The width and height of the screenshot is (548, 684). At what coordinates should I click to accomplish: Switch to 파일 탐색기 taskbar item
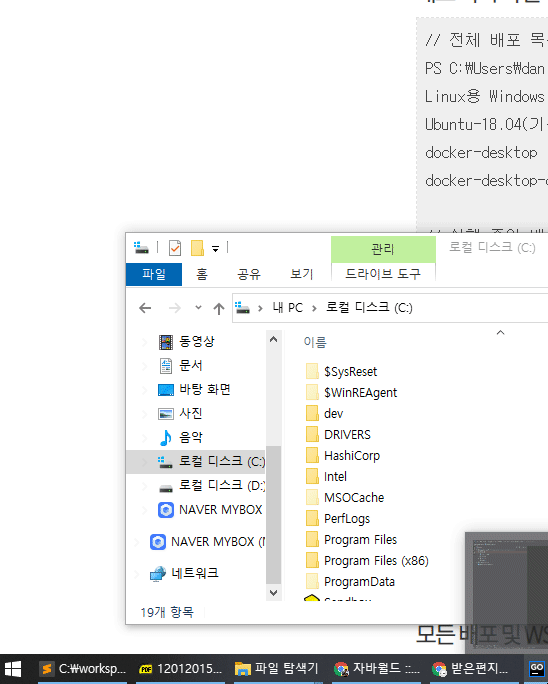pyautogui.click(x=278, y=669)
